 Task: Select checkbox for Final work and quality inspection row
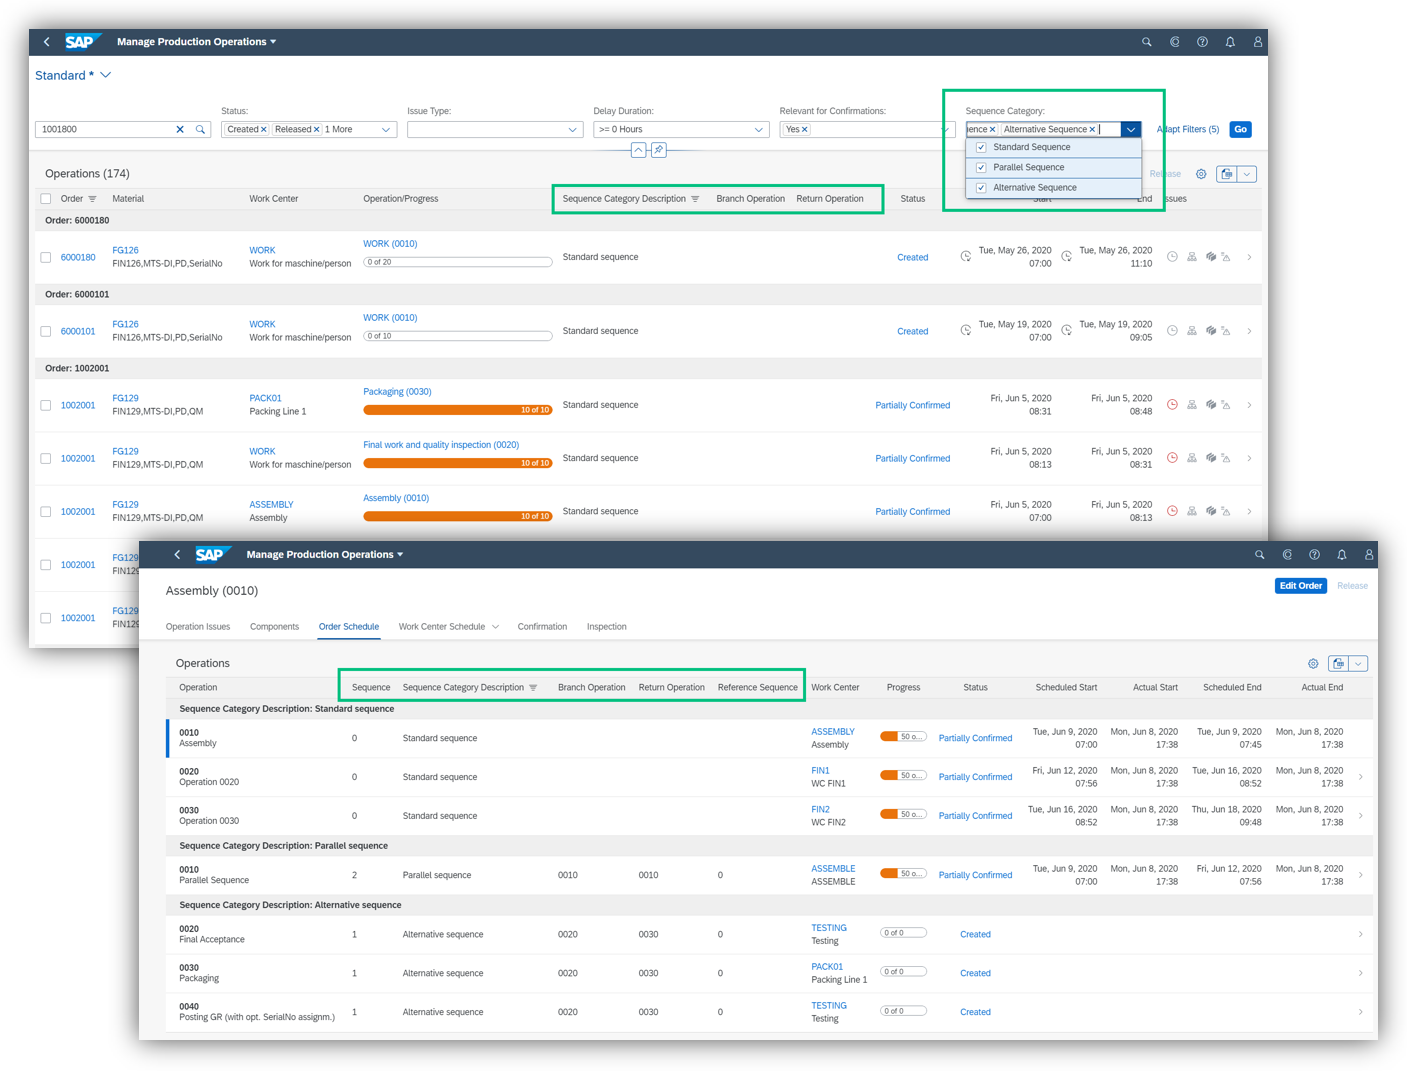[46, 458]
